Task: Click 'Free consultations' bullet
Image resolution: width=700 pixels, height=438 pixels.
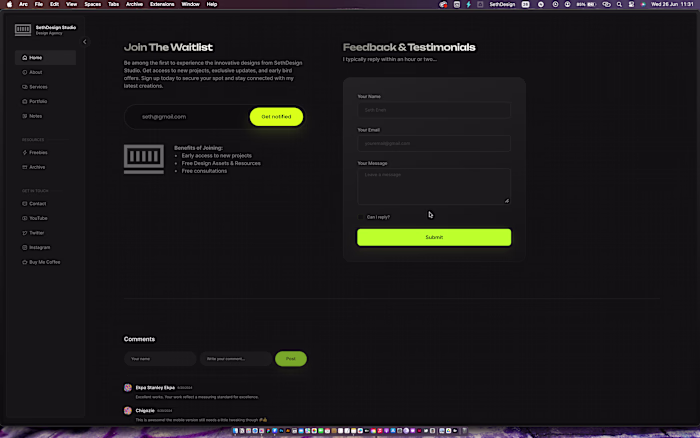Action: click(204, 171)
